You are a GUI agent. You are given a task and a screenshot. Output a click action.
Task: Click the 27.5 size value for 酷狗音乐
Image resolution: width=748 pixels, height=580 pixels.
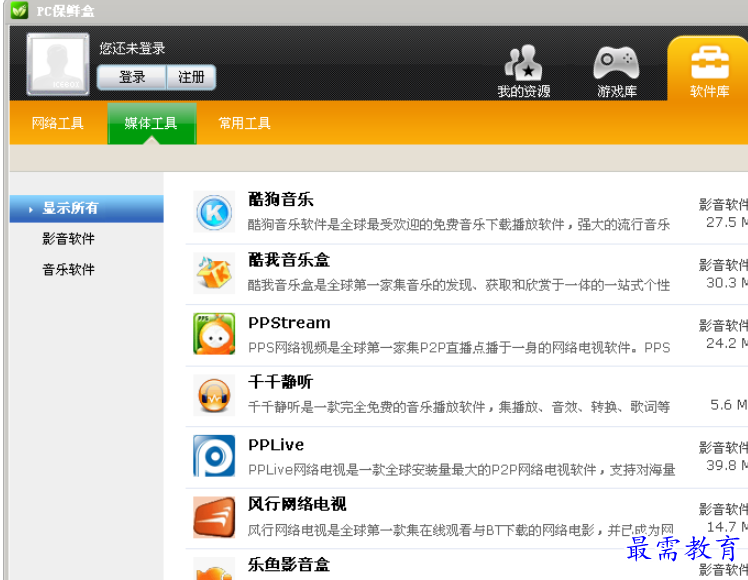click(721, 222)
